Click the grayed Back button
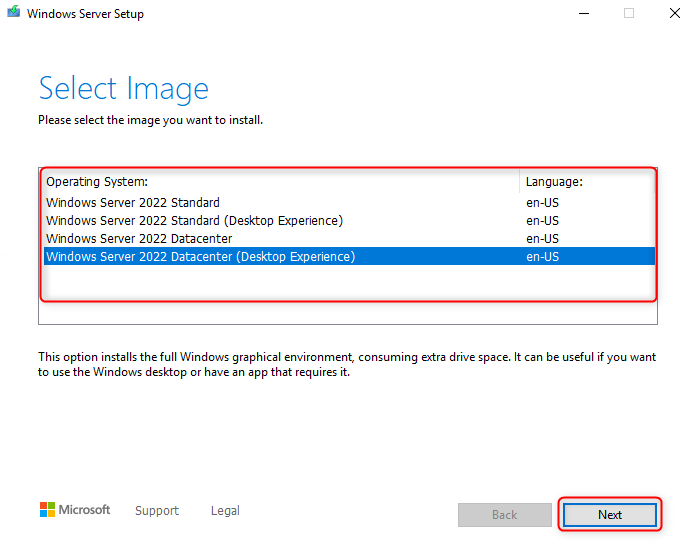 click(504, 515)
